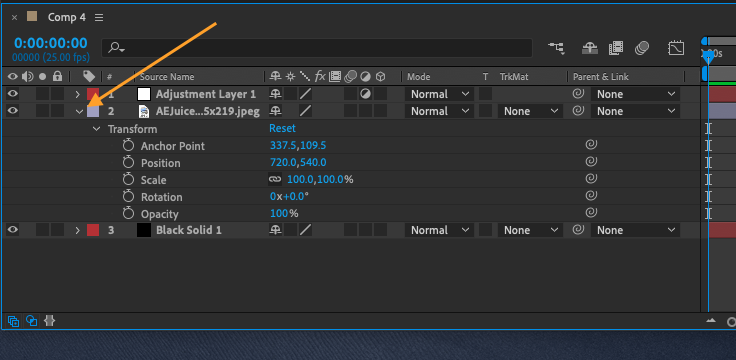This screenshot has height=360, width=736.
Task: Click the Scale property pick whip
Action: [x=591, y=178]
